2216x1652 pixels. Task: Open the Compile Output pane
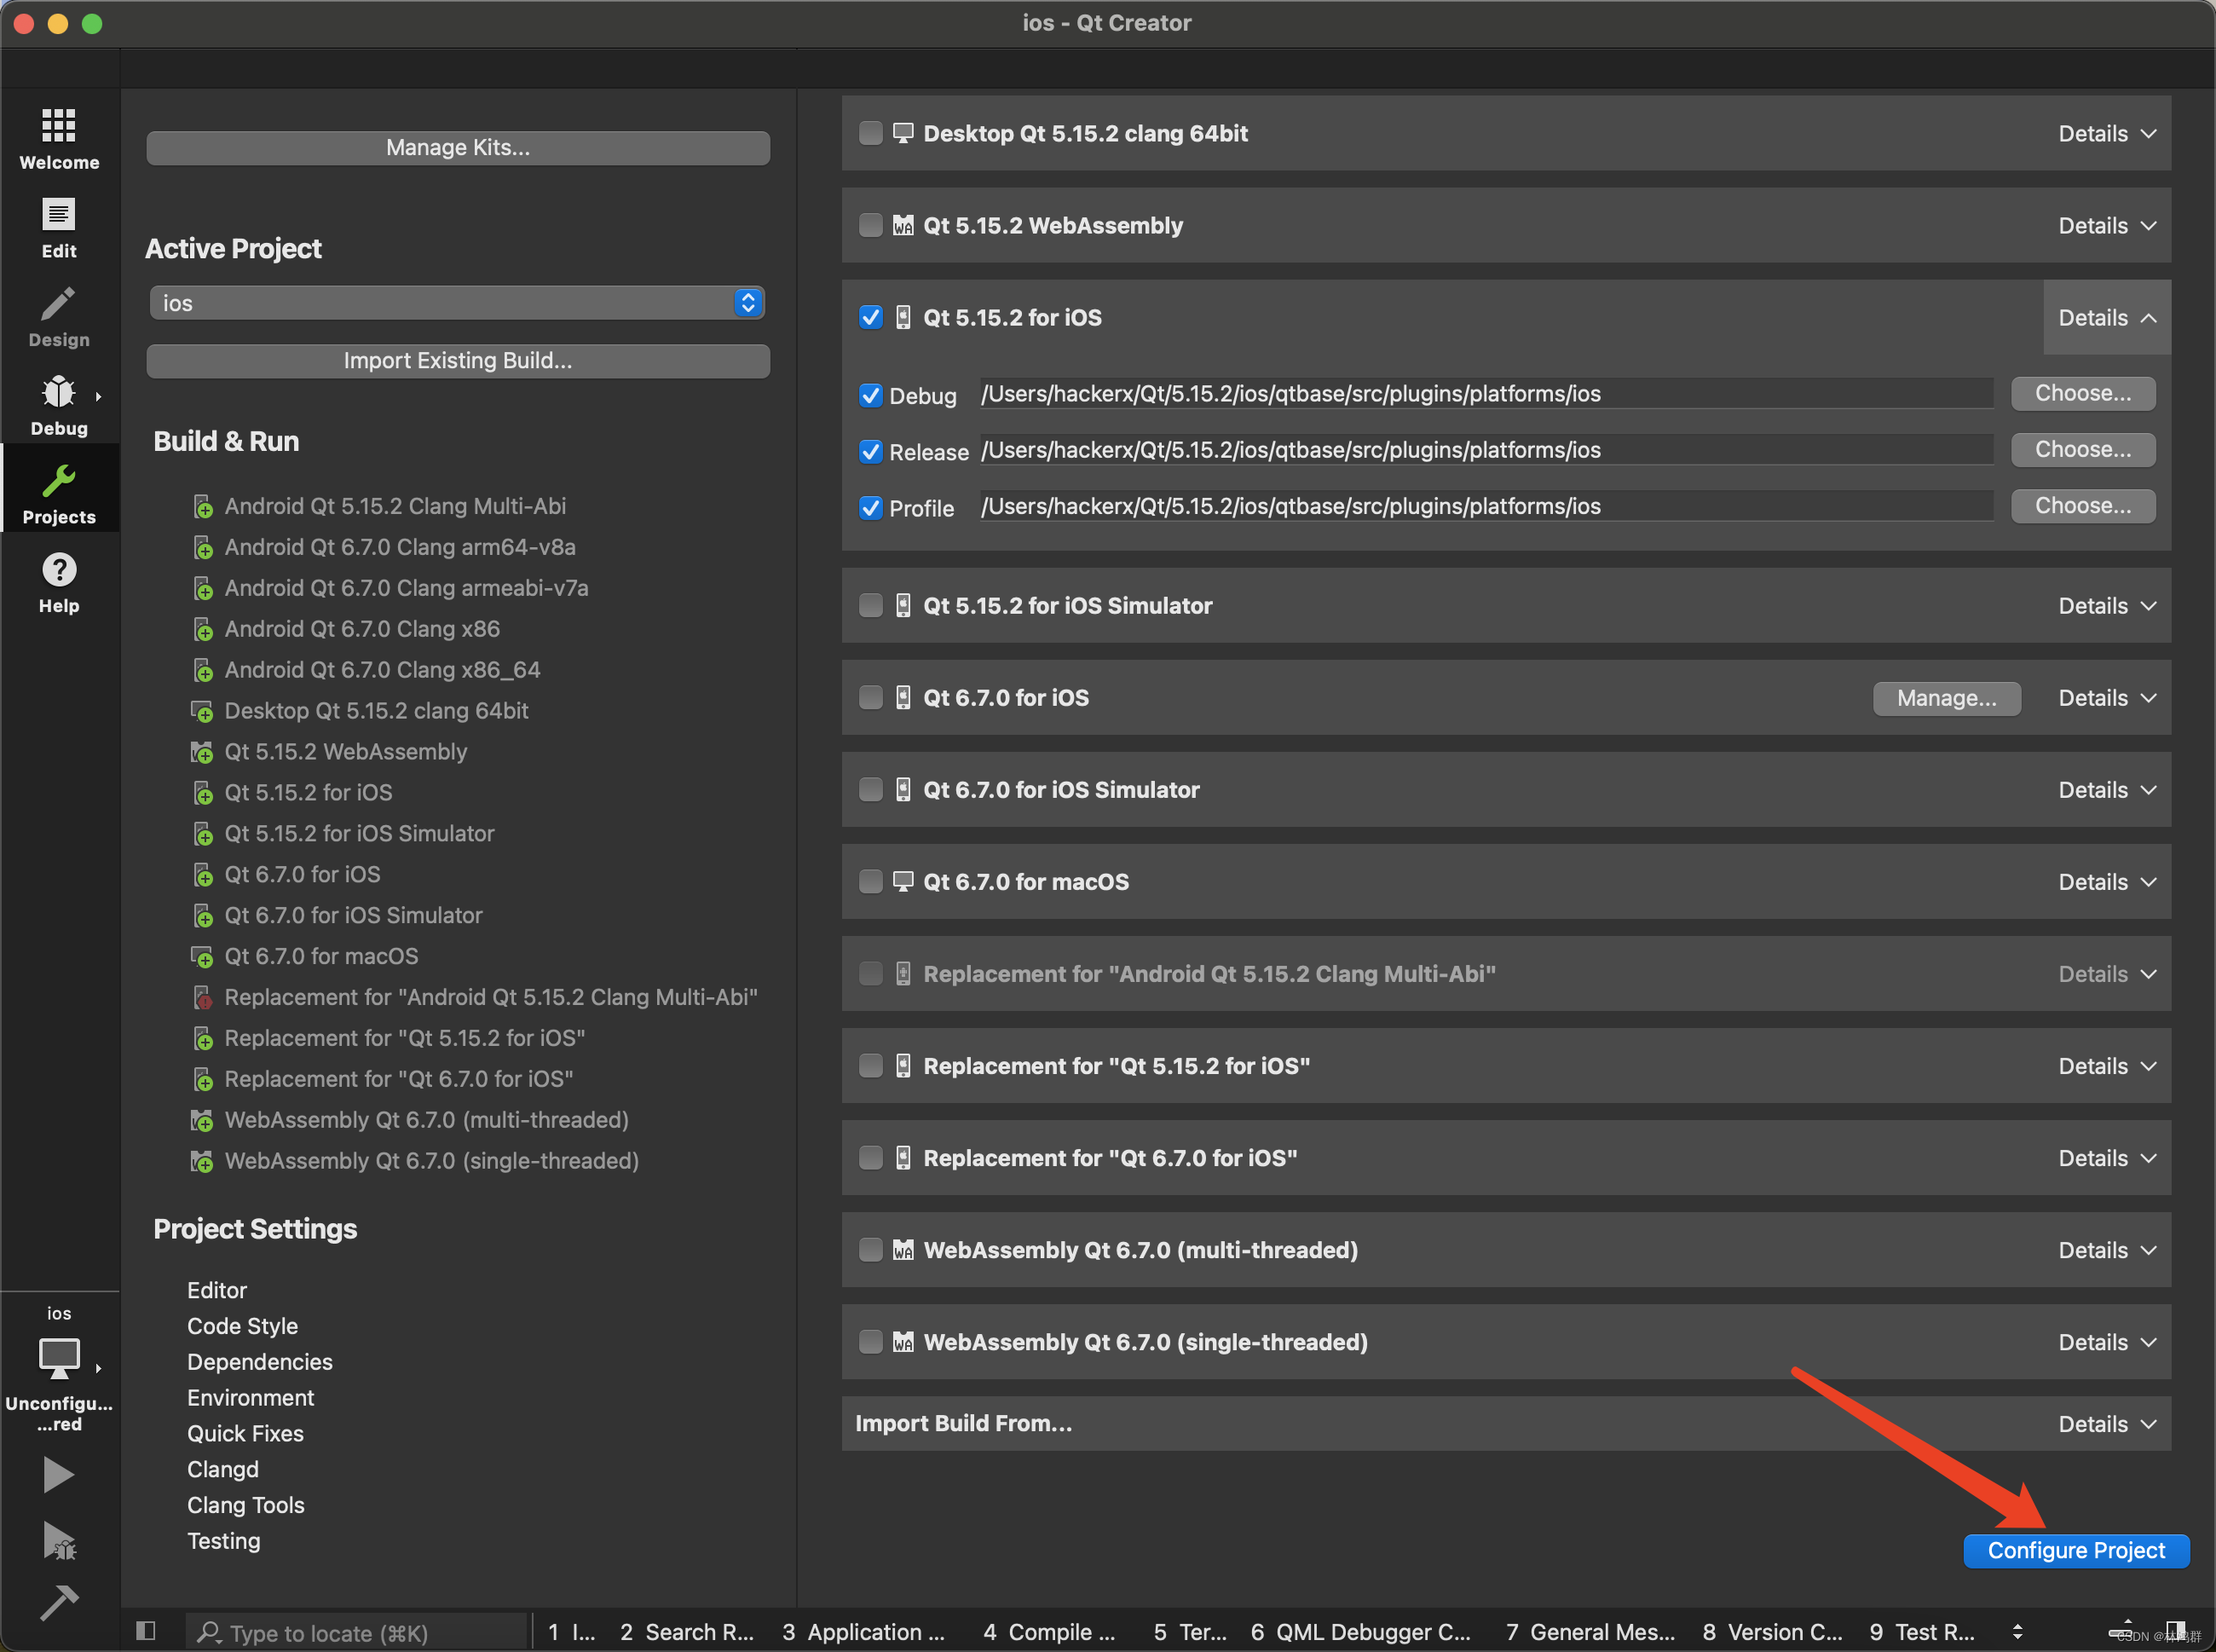1050,1632
